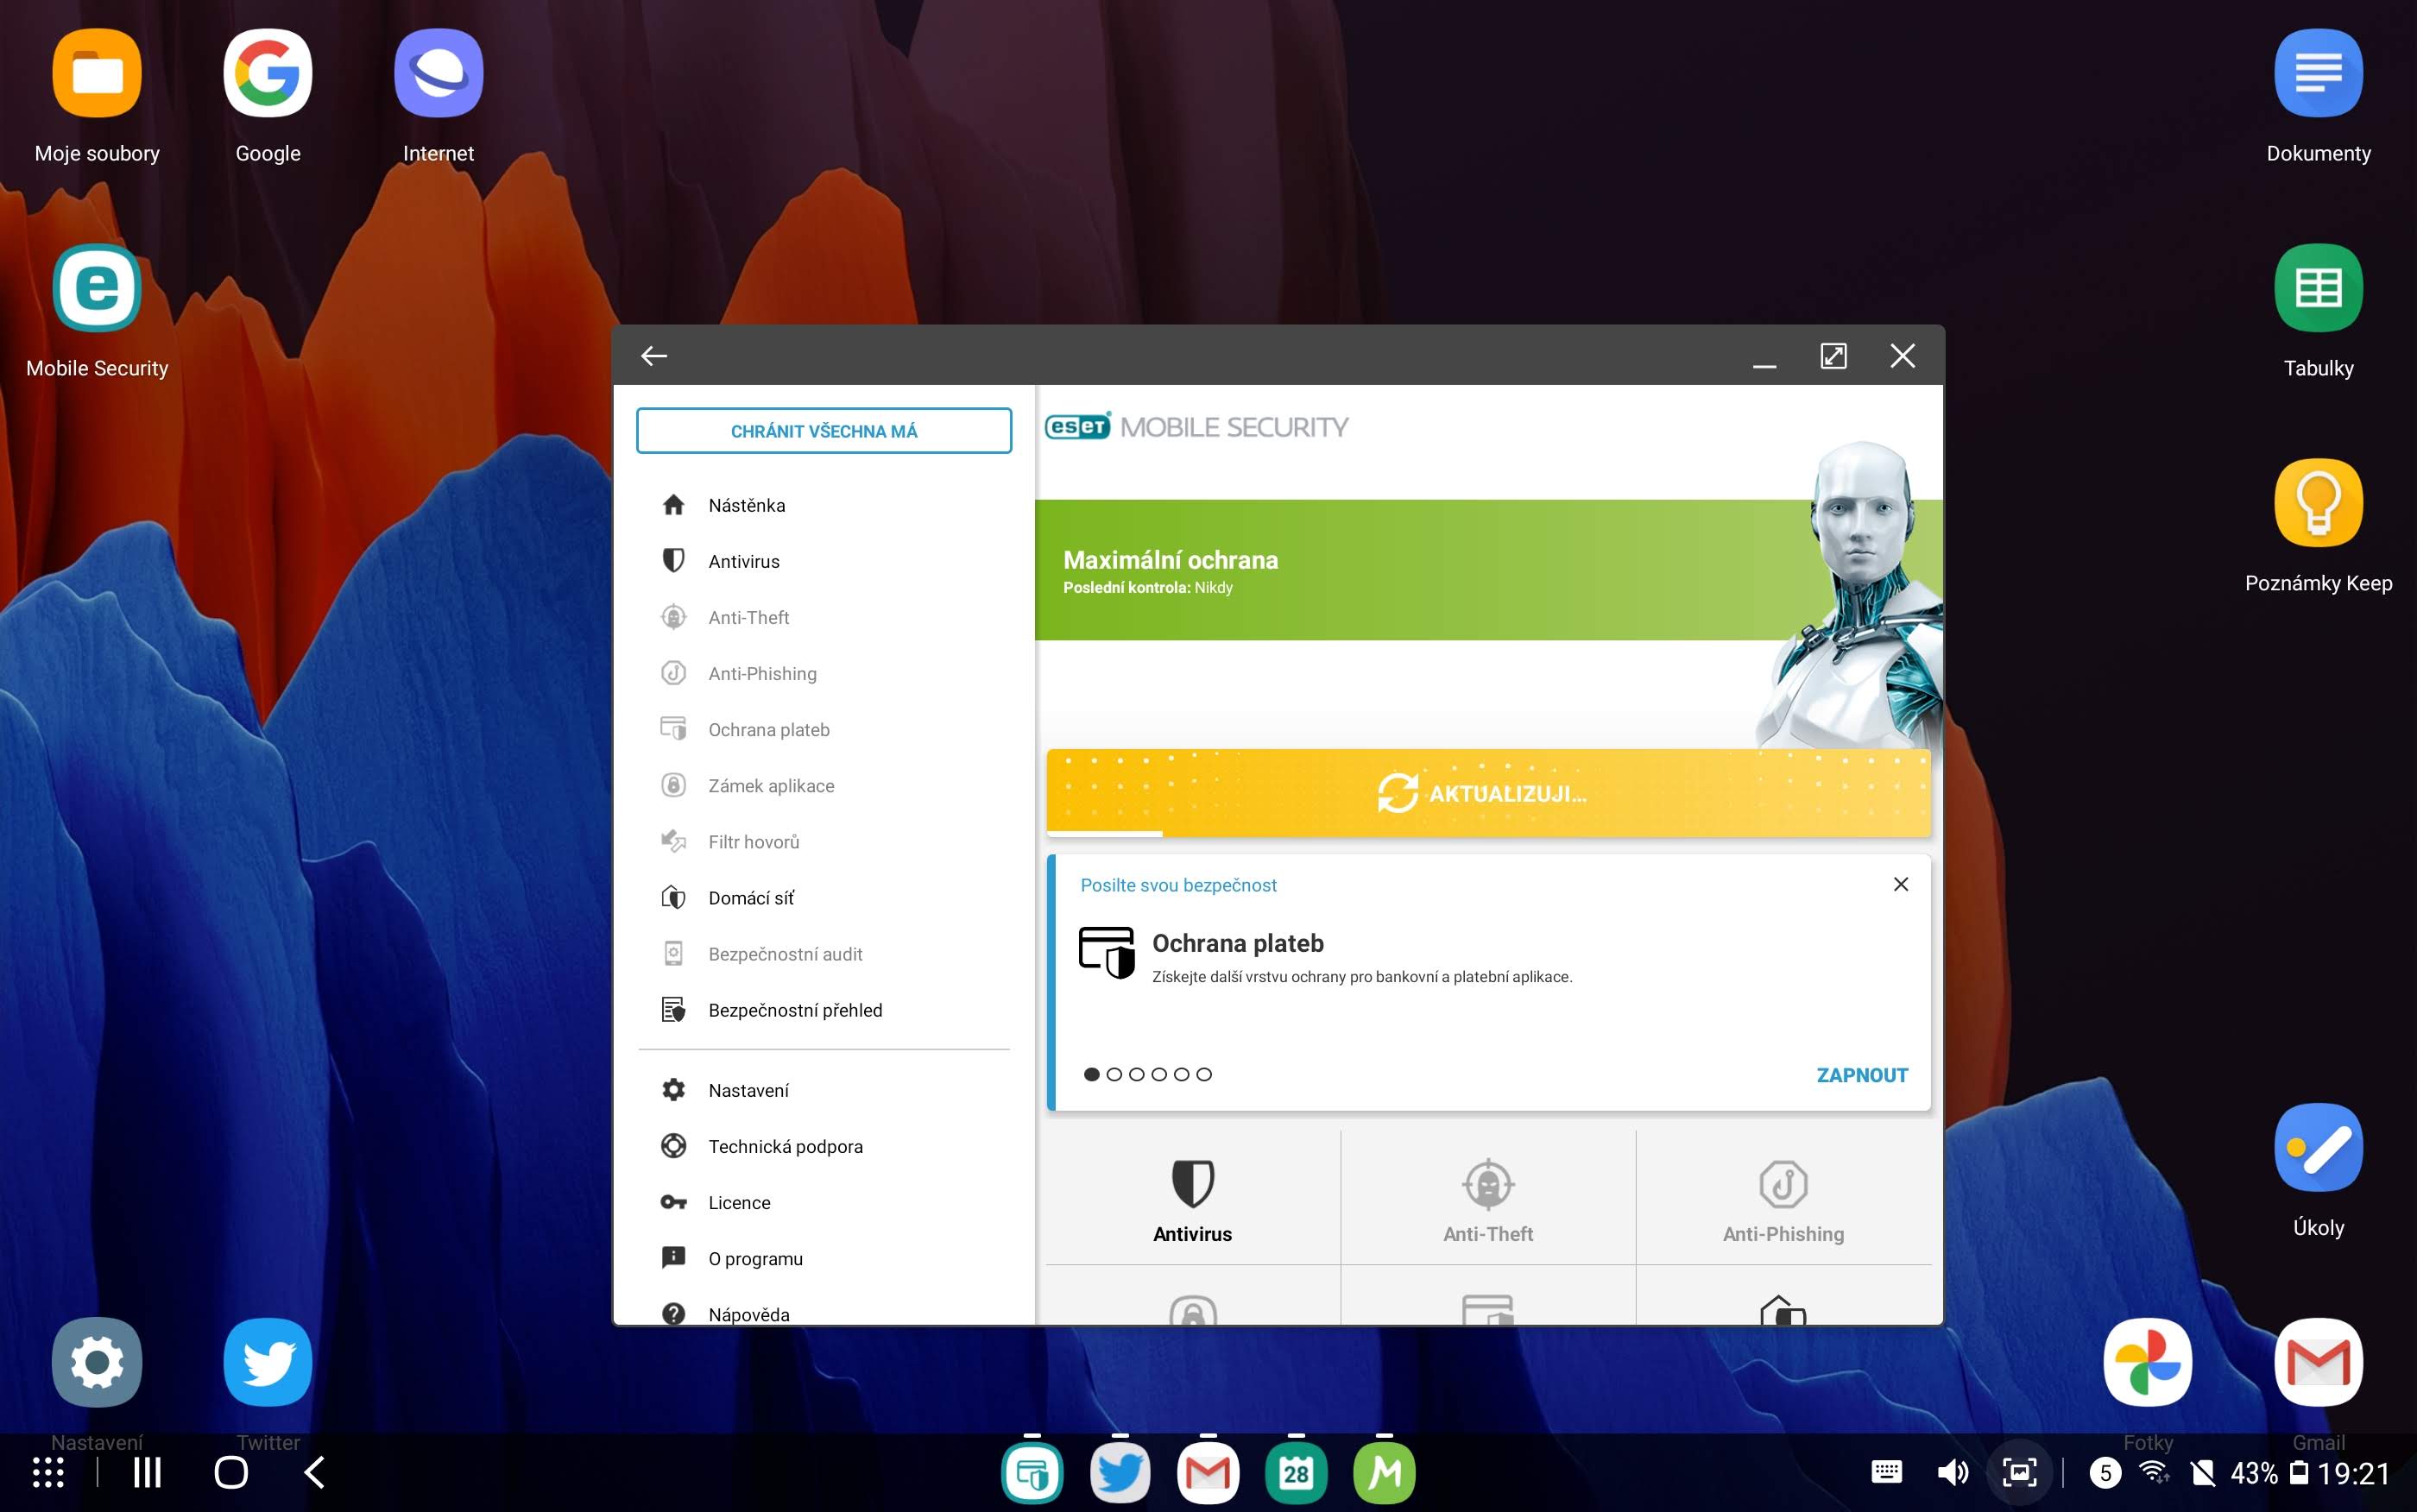The height and width of the screenshot is (1512, 2417).
Task: Open Filtr hovorů sidebar item
Action: [x=824, y=841]
